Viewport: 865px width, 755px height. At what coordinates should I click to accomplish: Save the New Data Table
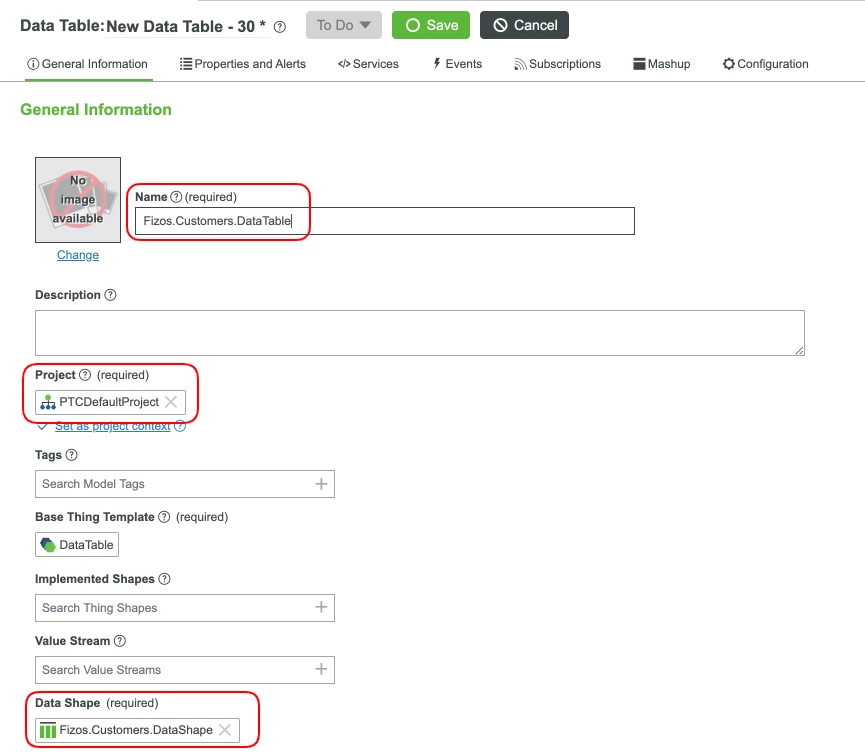pyautogui.click(x=430, y=25)
